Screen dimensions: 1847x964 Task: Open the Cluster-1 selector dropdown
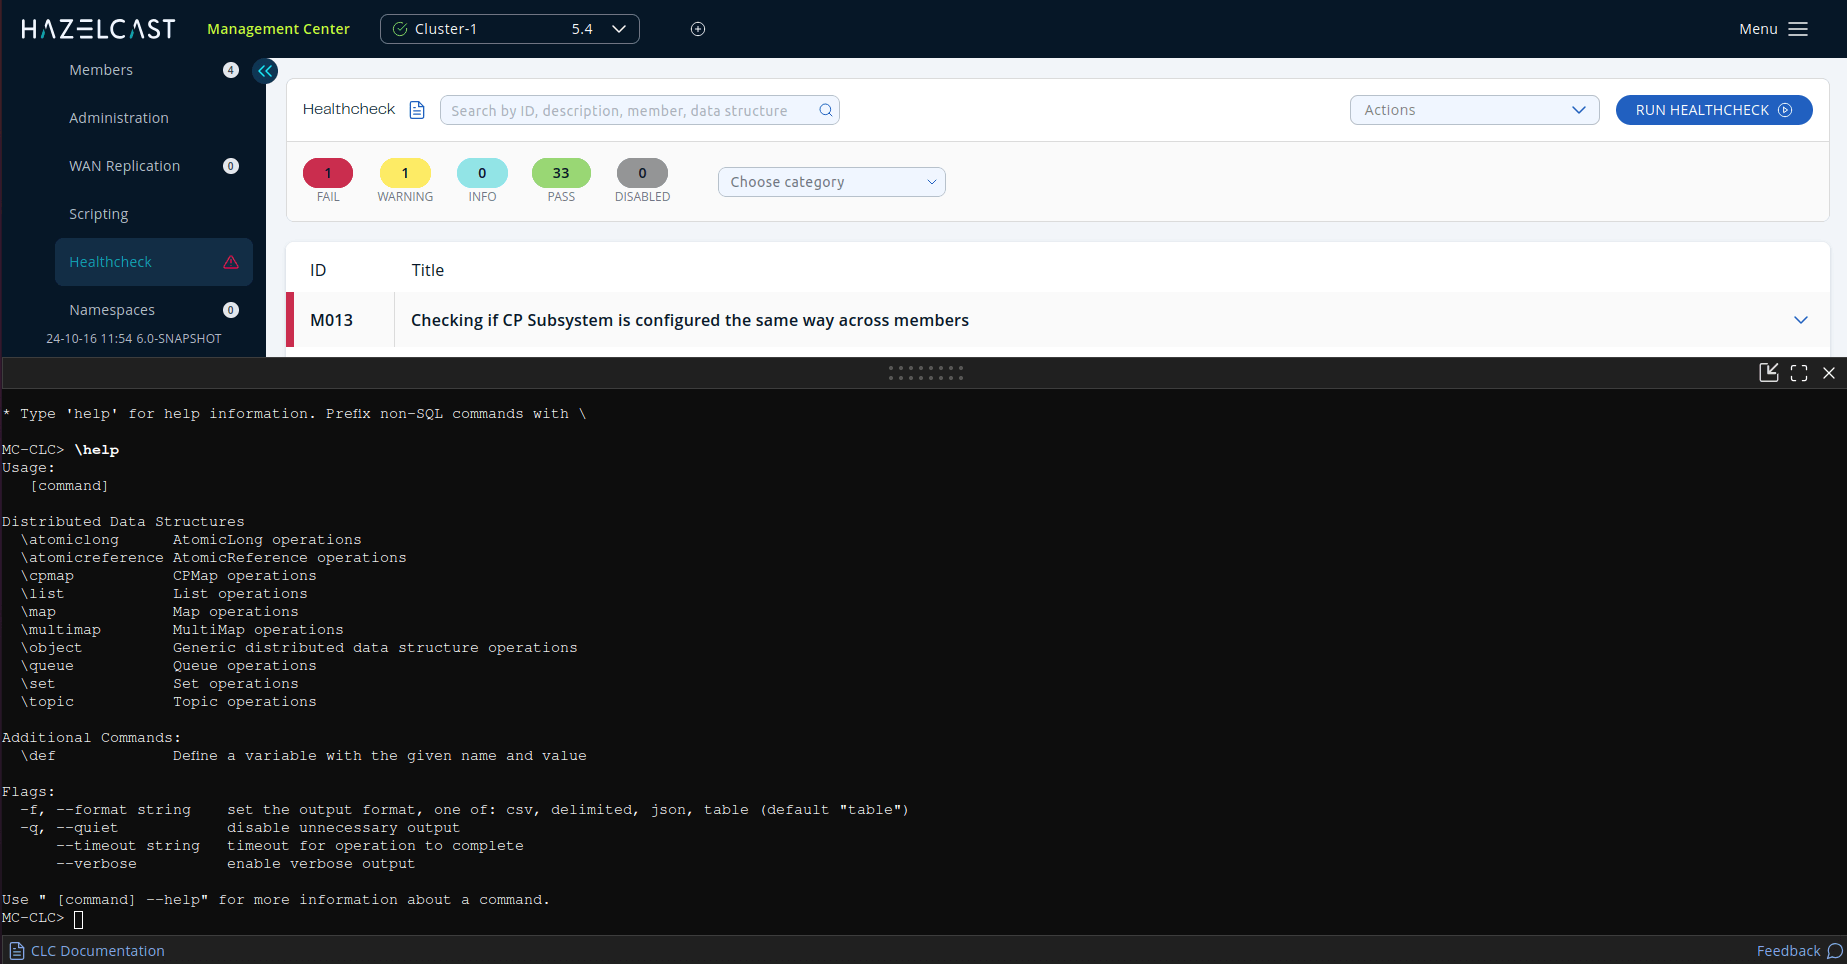(509, 29)
